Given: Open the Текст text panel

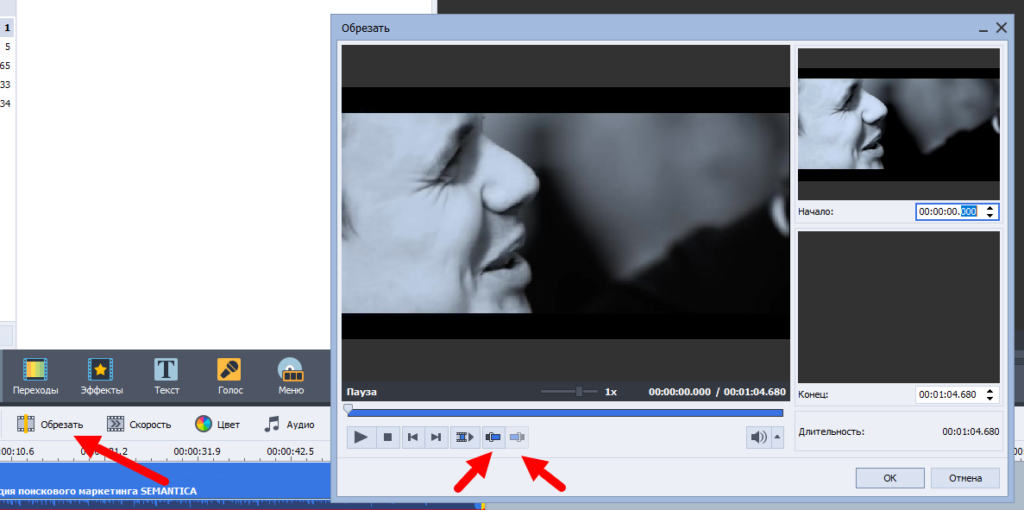Looking at the screenshot, I should coord(167,377).
